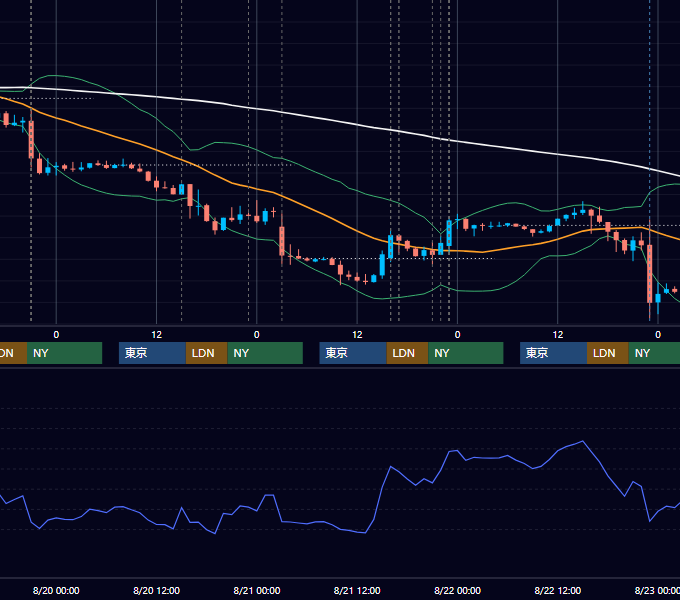Click hour label 0 above 8/20 00:00
This screenshot has height=600, width=680.
coord(56,335)
